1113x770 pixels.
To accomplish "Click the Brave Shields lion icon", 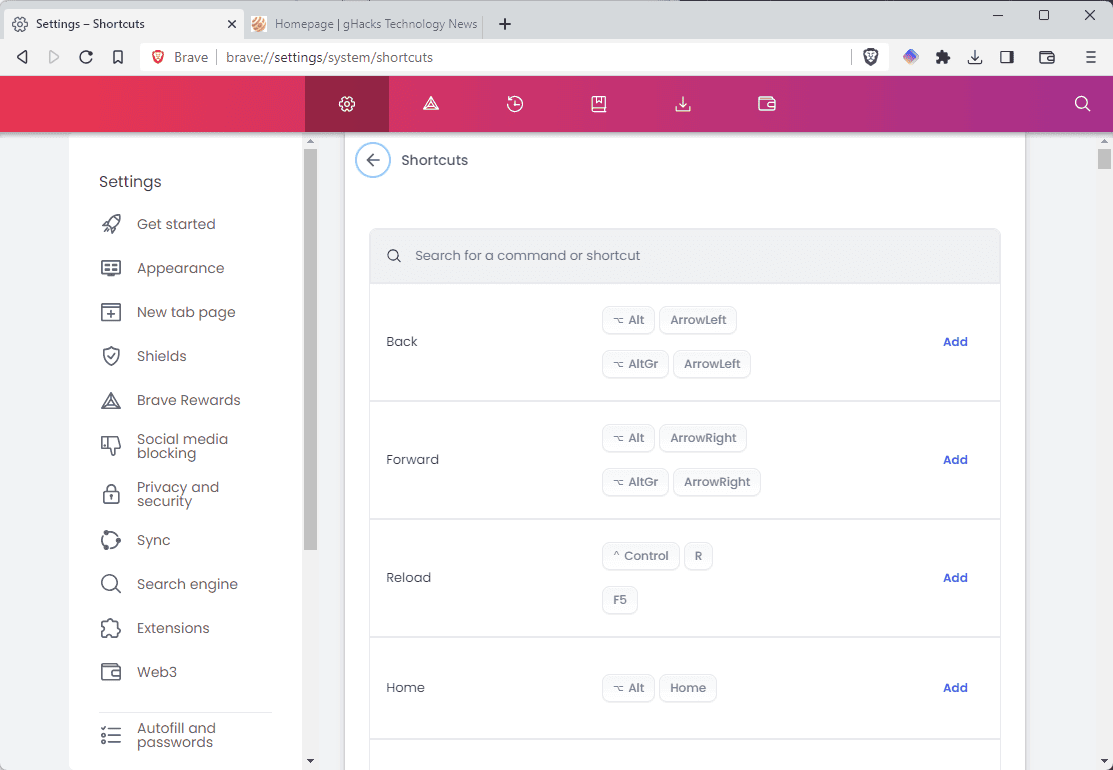I will 871,57.
